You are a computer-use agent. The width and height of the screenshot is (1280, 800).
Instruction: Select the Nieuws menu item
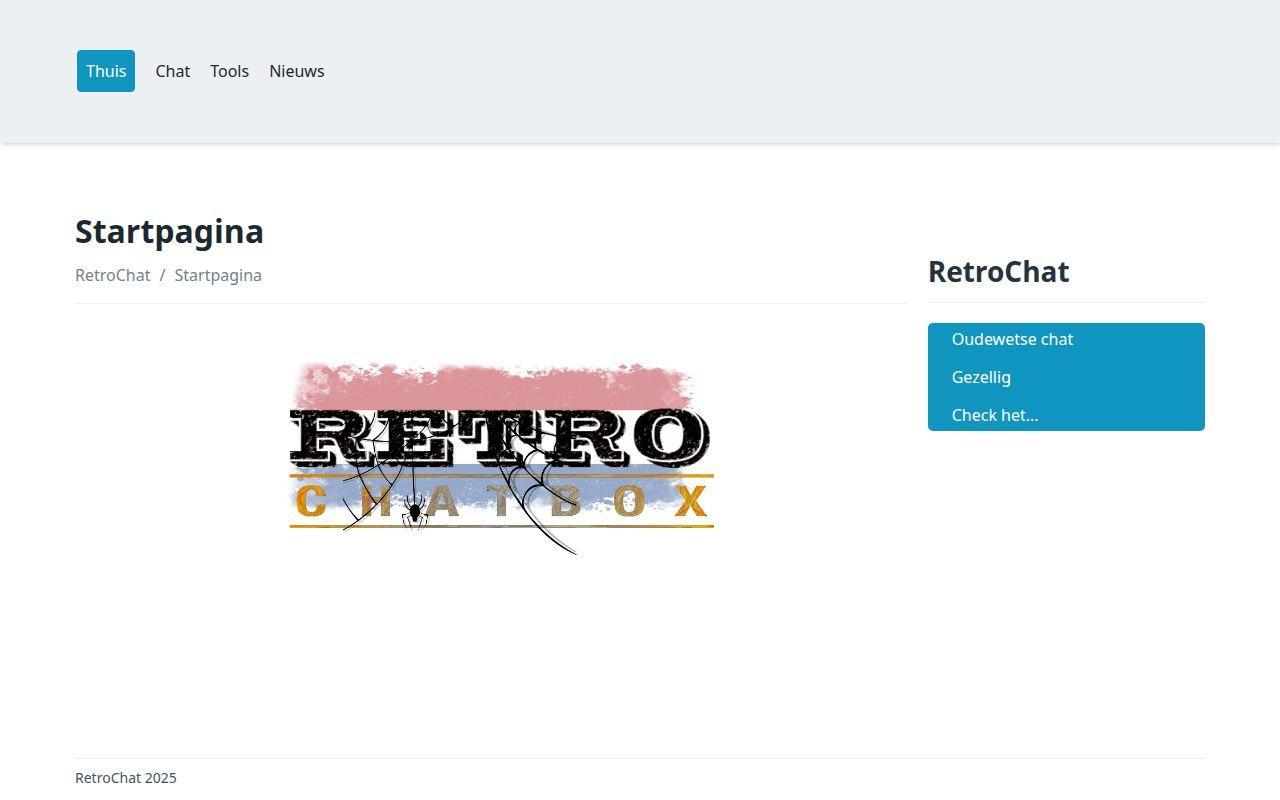(x=297, y=71)
